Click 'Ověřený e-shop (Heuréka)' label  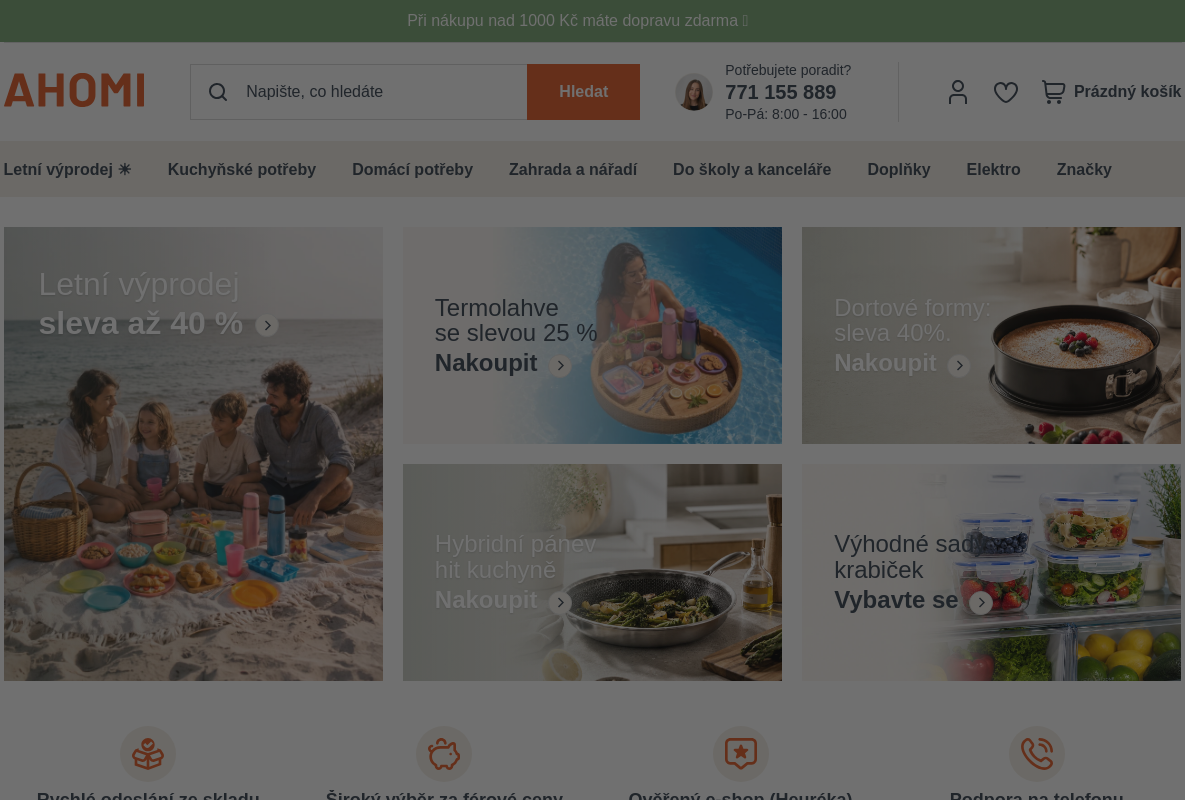pyautogui.click(x=741, y=796)
